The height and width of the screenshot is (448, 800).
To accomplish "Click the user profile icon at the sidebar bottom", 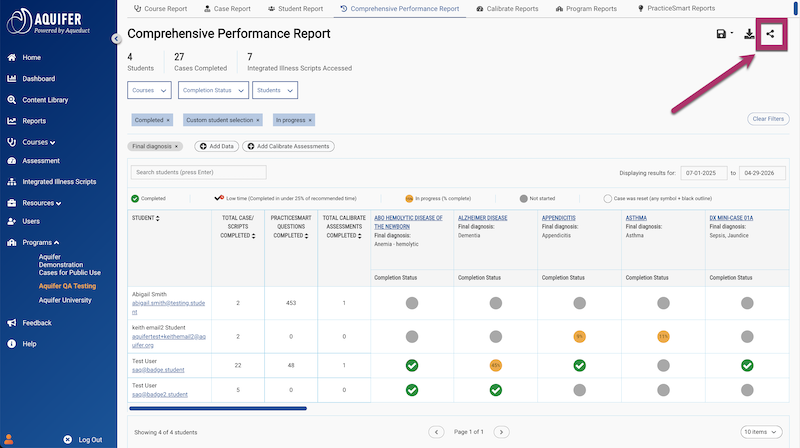I will click(x=9, y=439).
